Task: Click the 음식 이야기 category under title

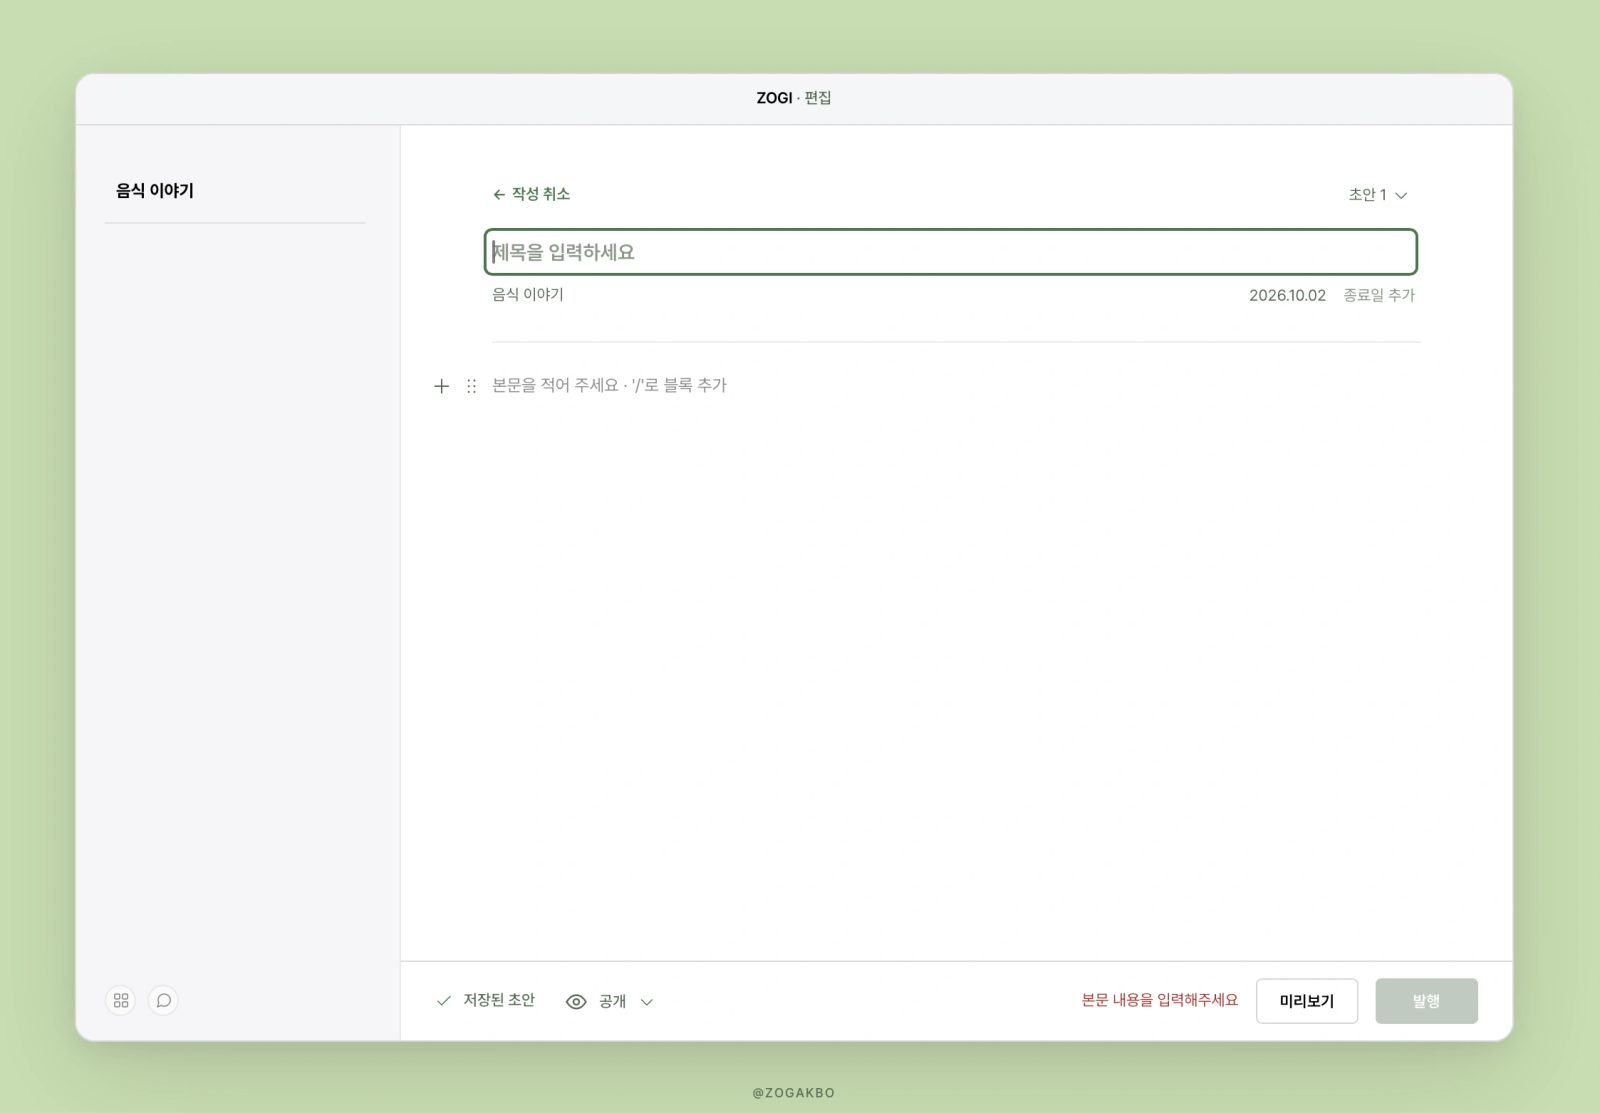Action: 528,294
